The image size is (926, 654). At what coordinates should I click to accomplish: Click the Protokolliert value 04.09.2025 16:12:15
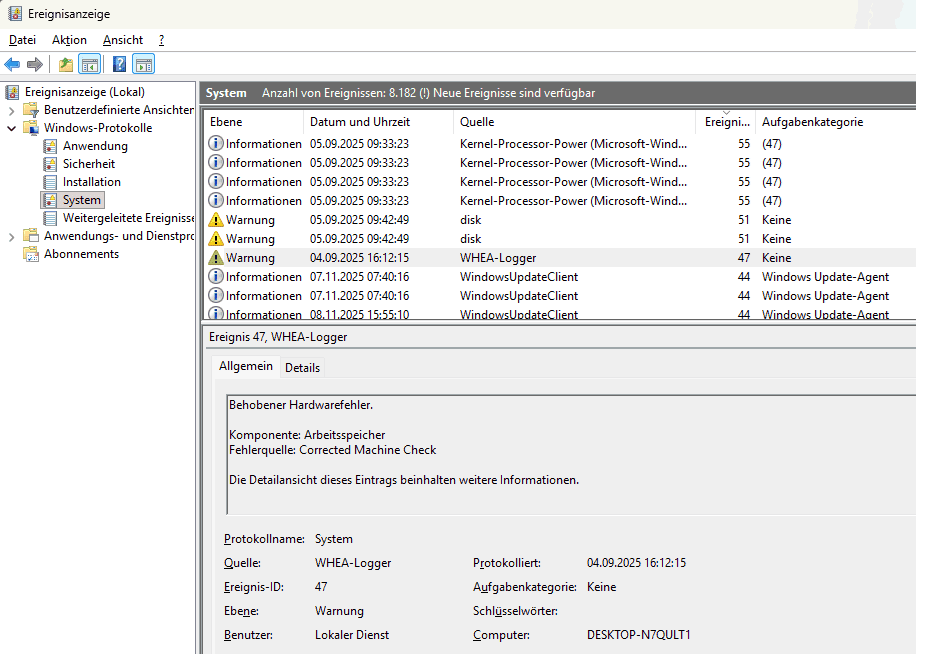point(636,563)
